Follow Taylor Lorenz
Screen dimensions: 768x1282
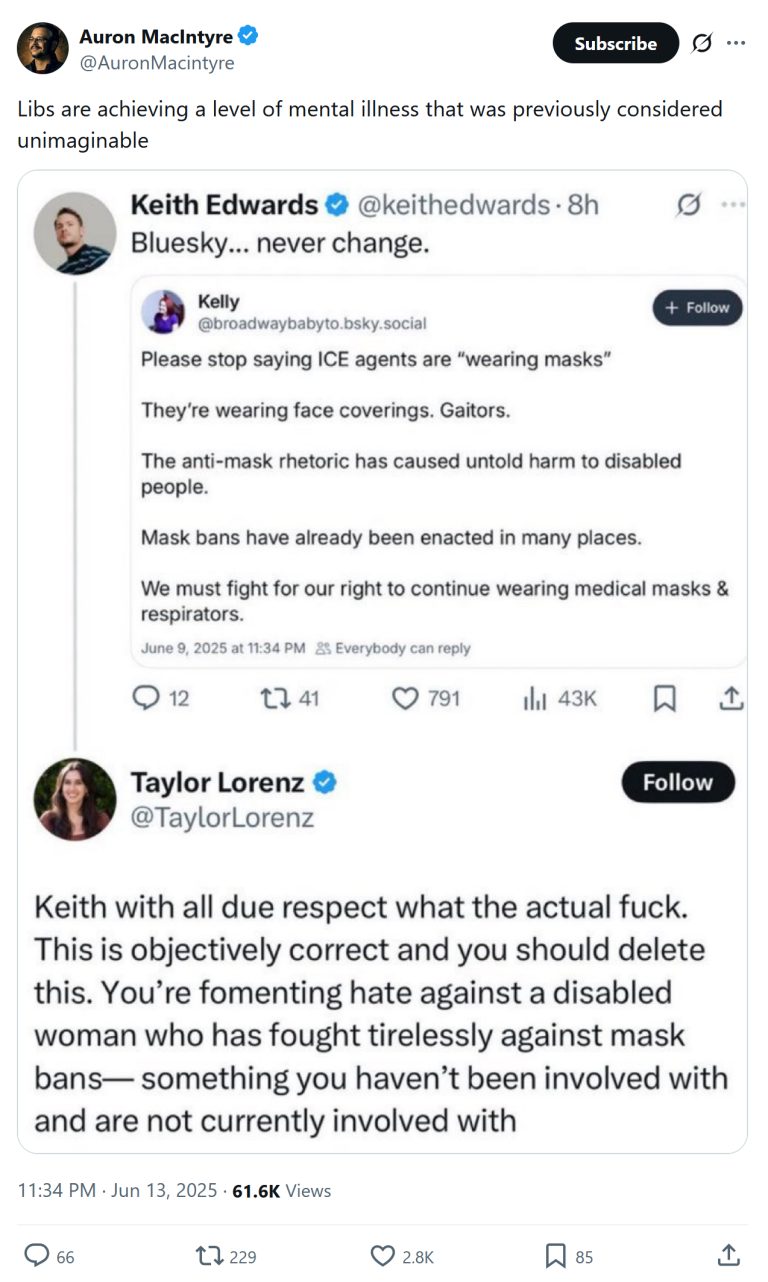(x=678, y=783)
